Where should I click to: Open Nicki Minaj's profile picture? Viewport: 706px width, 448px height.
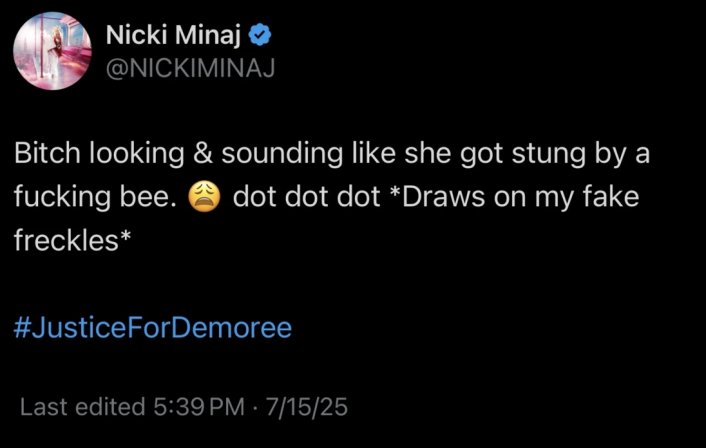(52, 50)
